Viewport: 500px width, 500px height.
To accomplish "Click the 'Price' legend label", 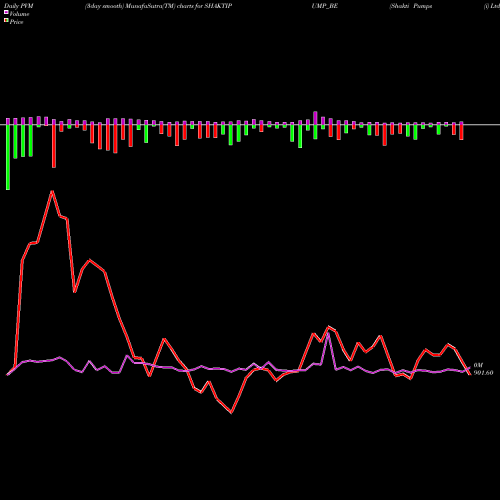I will (16, 22).
